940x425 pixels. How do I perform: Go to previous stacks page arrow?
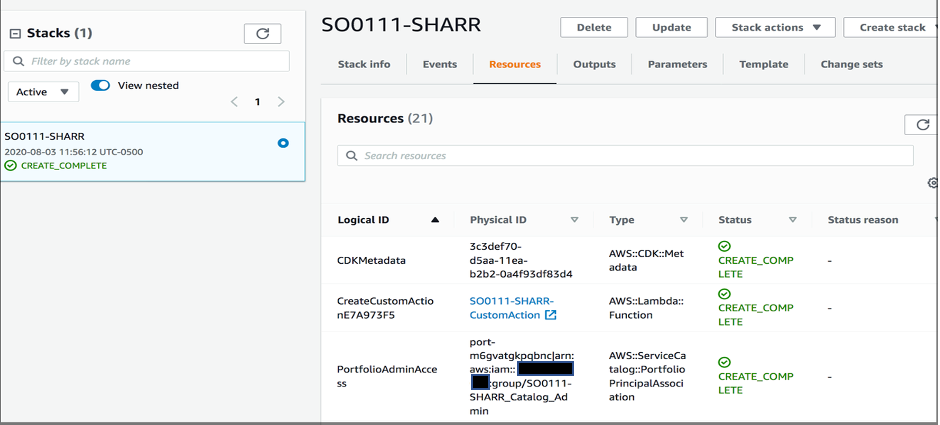click(x=234, y=102)
